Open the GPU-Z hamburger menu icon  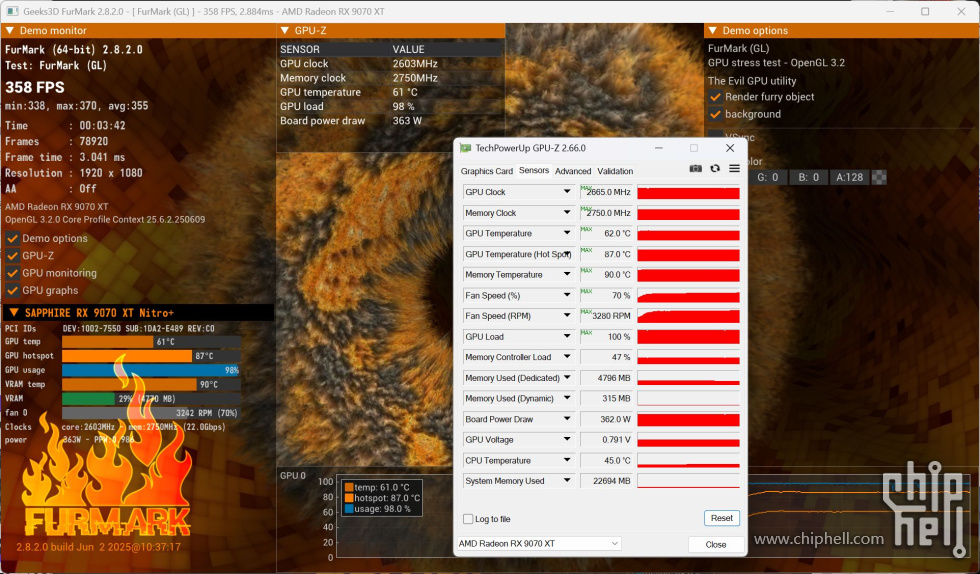(x=734, y=169)
